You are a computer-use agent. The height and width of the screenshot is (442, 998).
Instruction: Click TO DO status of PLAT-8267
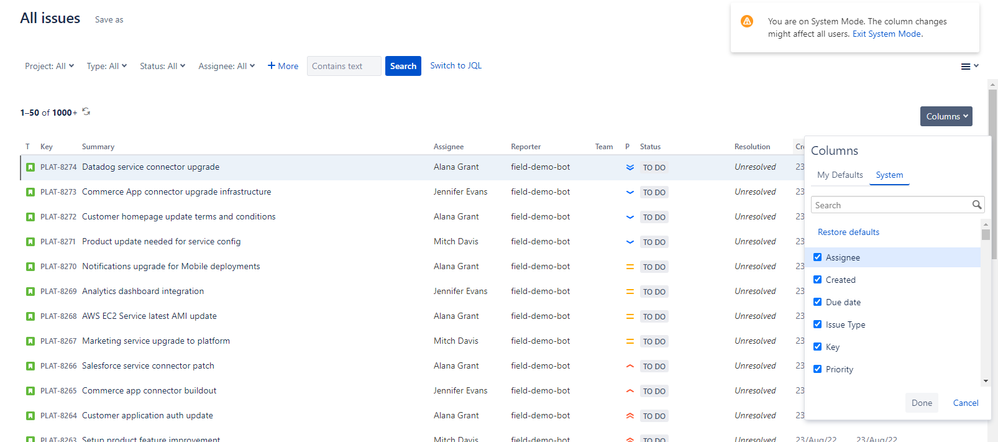click(654, 341)
